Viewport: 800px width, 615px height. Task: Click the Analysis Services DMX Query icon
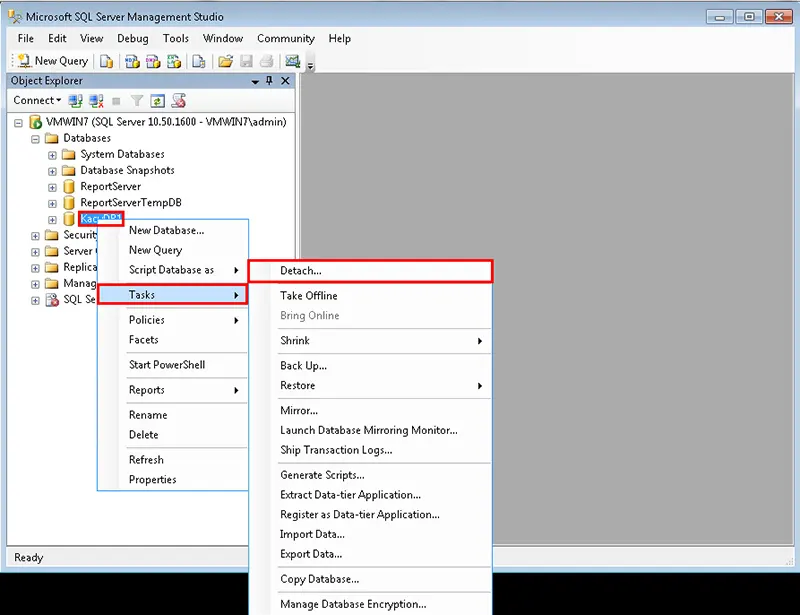(x=153, y=61)
